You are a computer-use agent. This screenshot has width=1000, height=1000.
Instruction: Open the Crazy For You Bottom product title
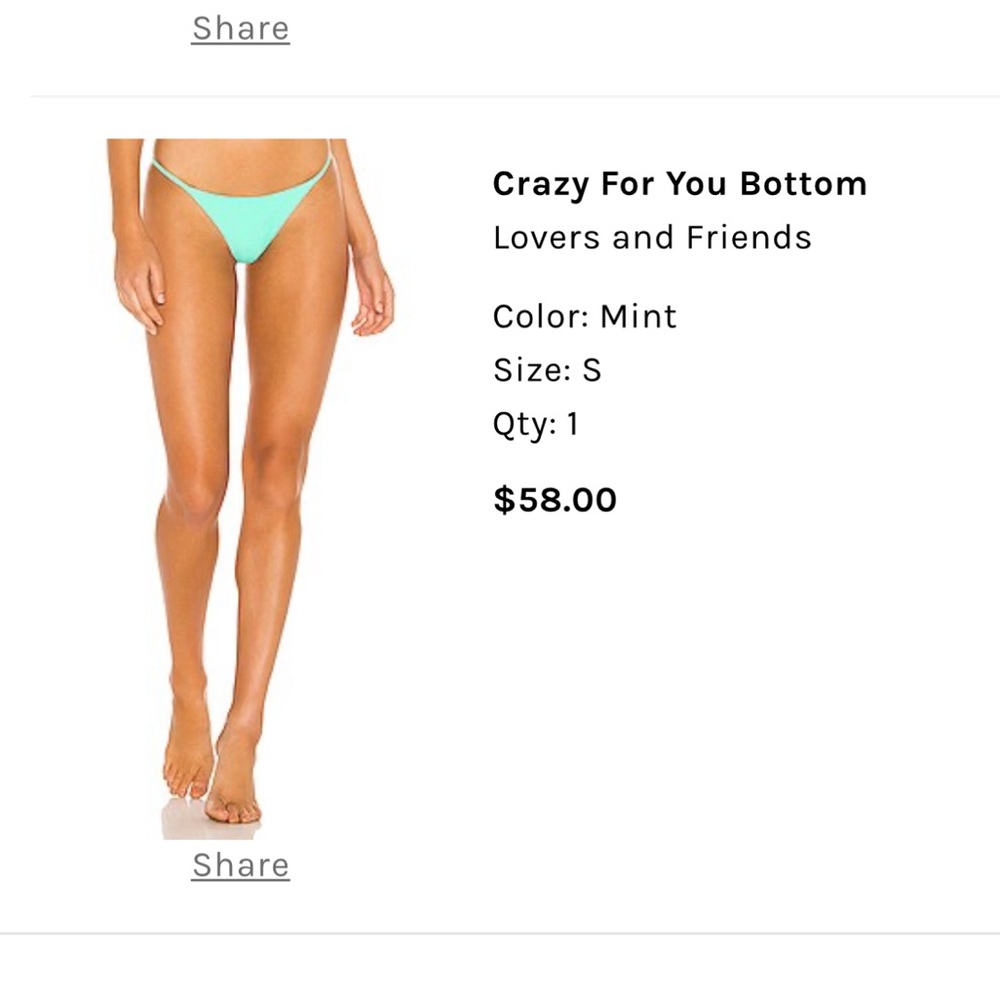tap(678, 184)
